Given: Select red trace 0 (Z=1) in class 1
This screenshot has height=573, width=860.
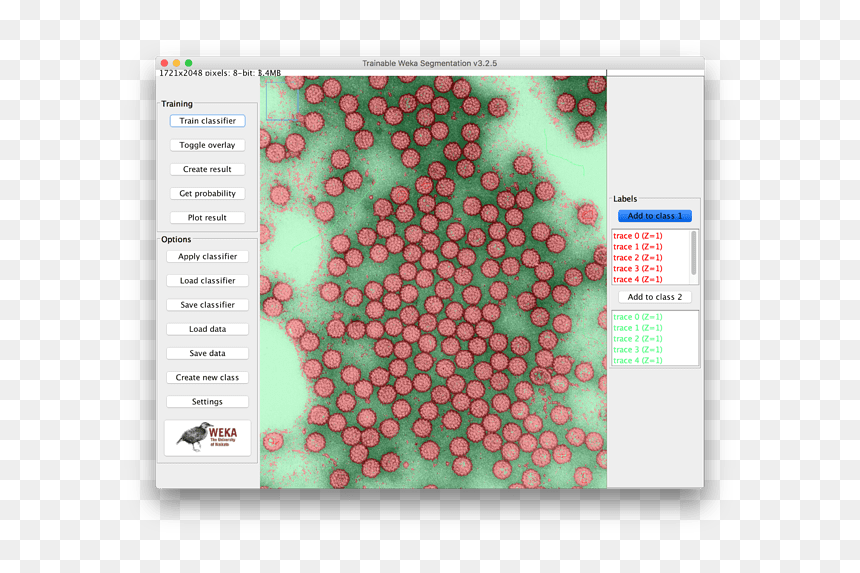Looking at the screenshot, I should click(638, 236).
